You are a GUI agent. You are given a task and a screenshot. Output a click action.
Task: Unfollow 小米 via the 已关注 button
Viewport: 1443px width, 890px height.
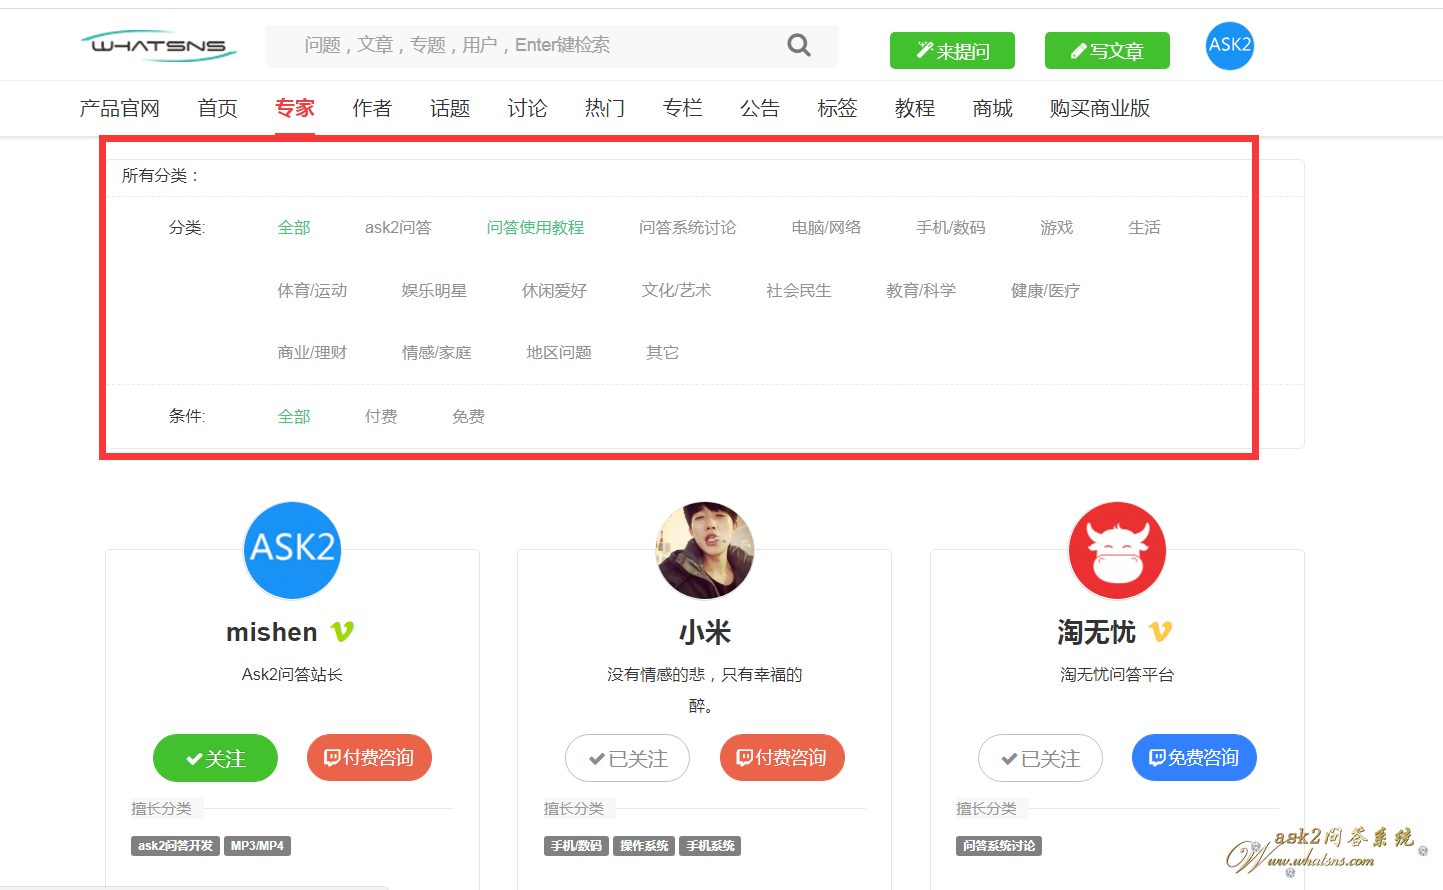pyautogui.click(x=627, y=758)
